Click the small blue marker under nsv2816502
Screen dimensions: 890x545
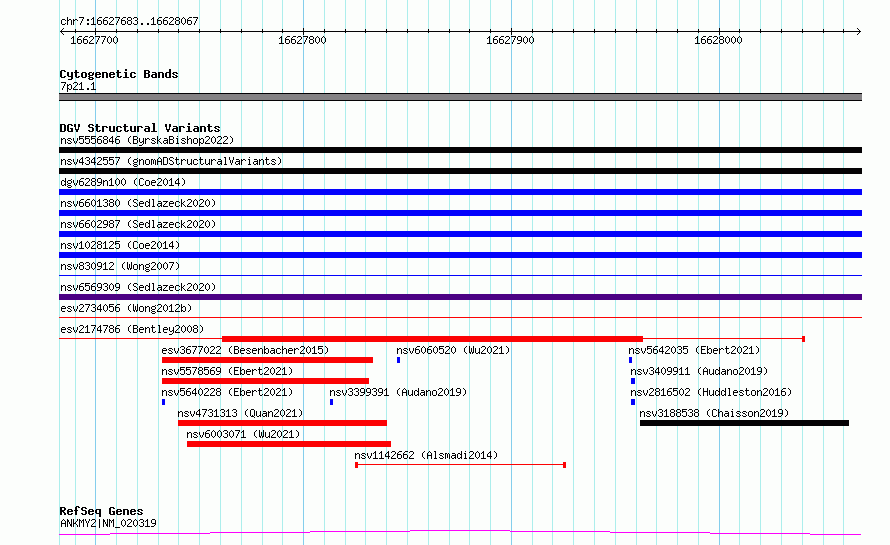coord(633,402)
